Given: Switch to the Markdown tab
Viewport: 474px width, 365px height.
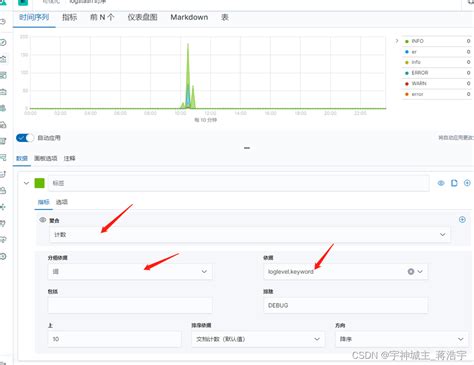Looking at the screenshot, I should [x=189, y=17].
